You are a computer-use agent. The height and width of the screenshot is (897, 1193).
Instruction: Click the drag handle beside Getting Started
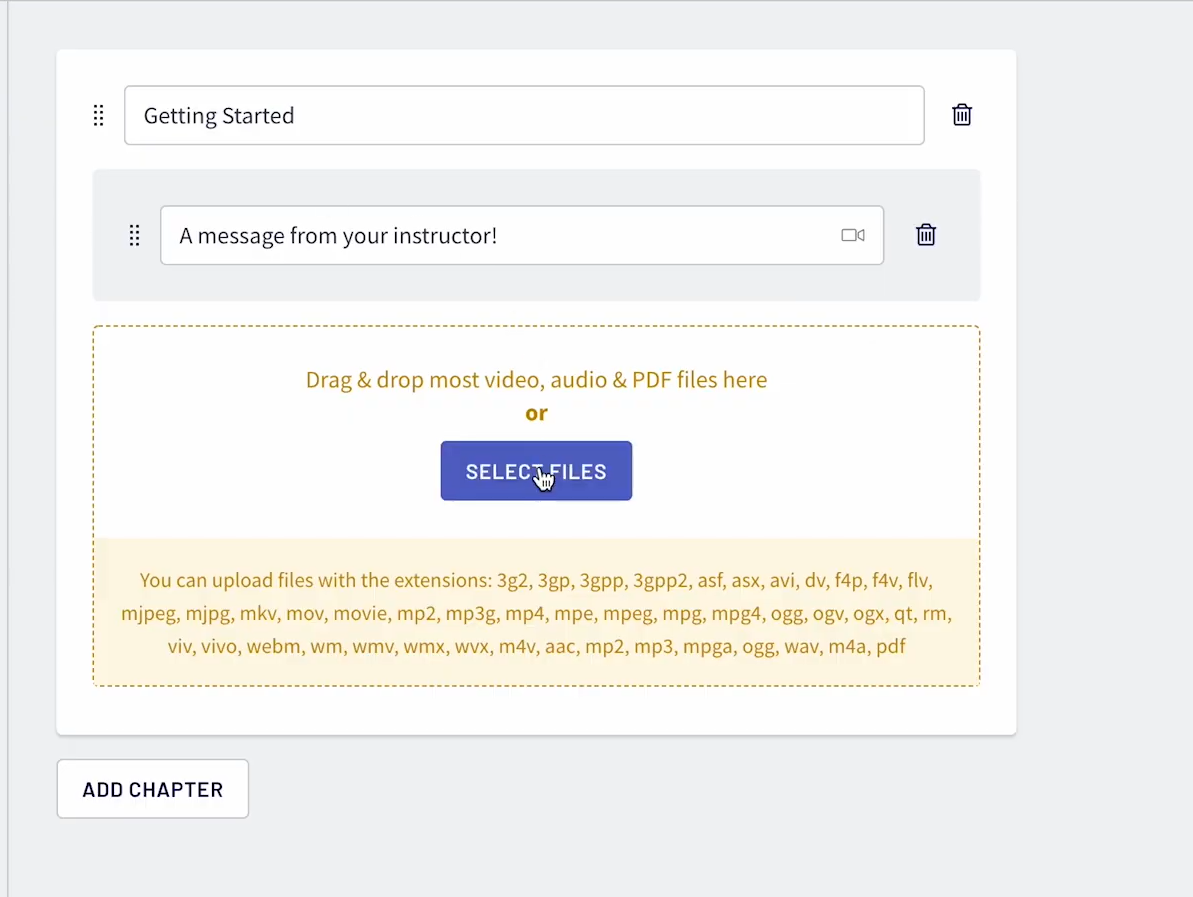98,115
